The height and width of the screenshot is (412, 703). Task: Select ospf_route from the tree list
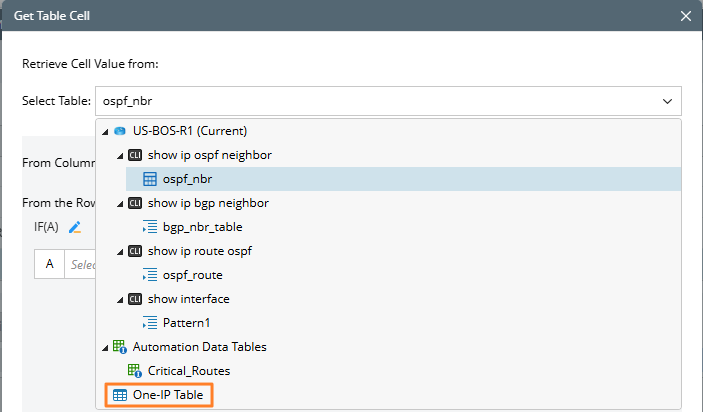coord(192,275)
